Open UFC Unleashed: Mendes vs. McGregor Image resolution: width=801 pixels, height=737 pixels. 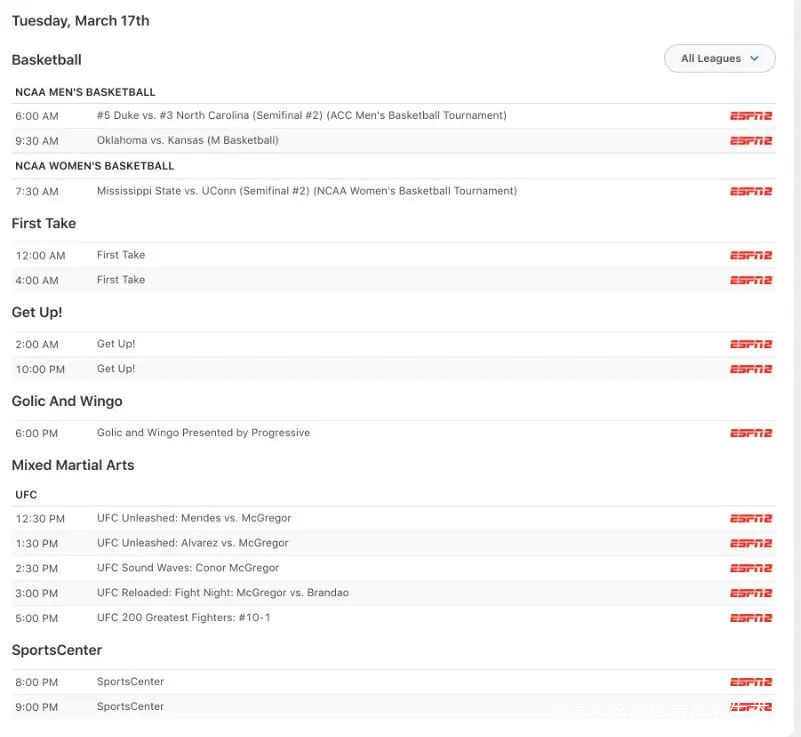click(194, 518)
